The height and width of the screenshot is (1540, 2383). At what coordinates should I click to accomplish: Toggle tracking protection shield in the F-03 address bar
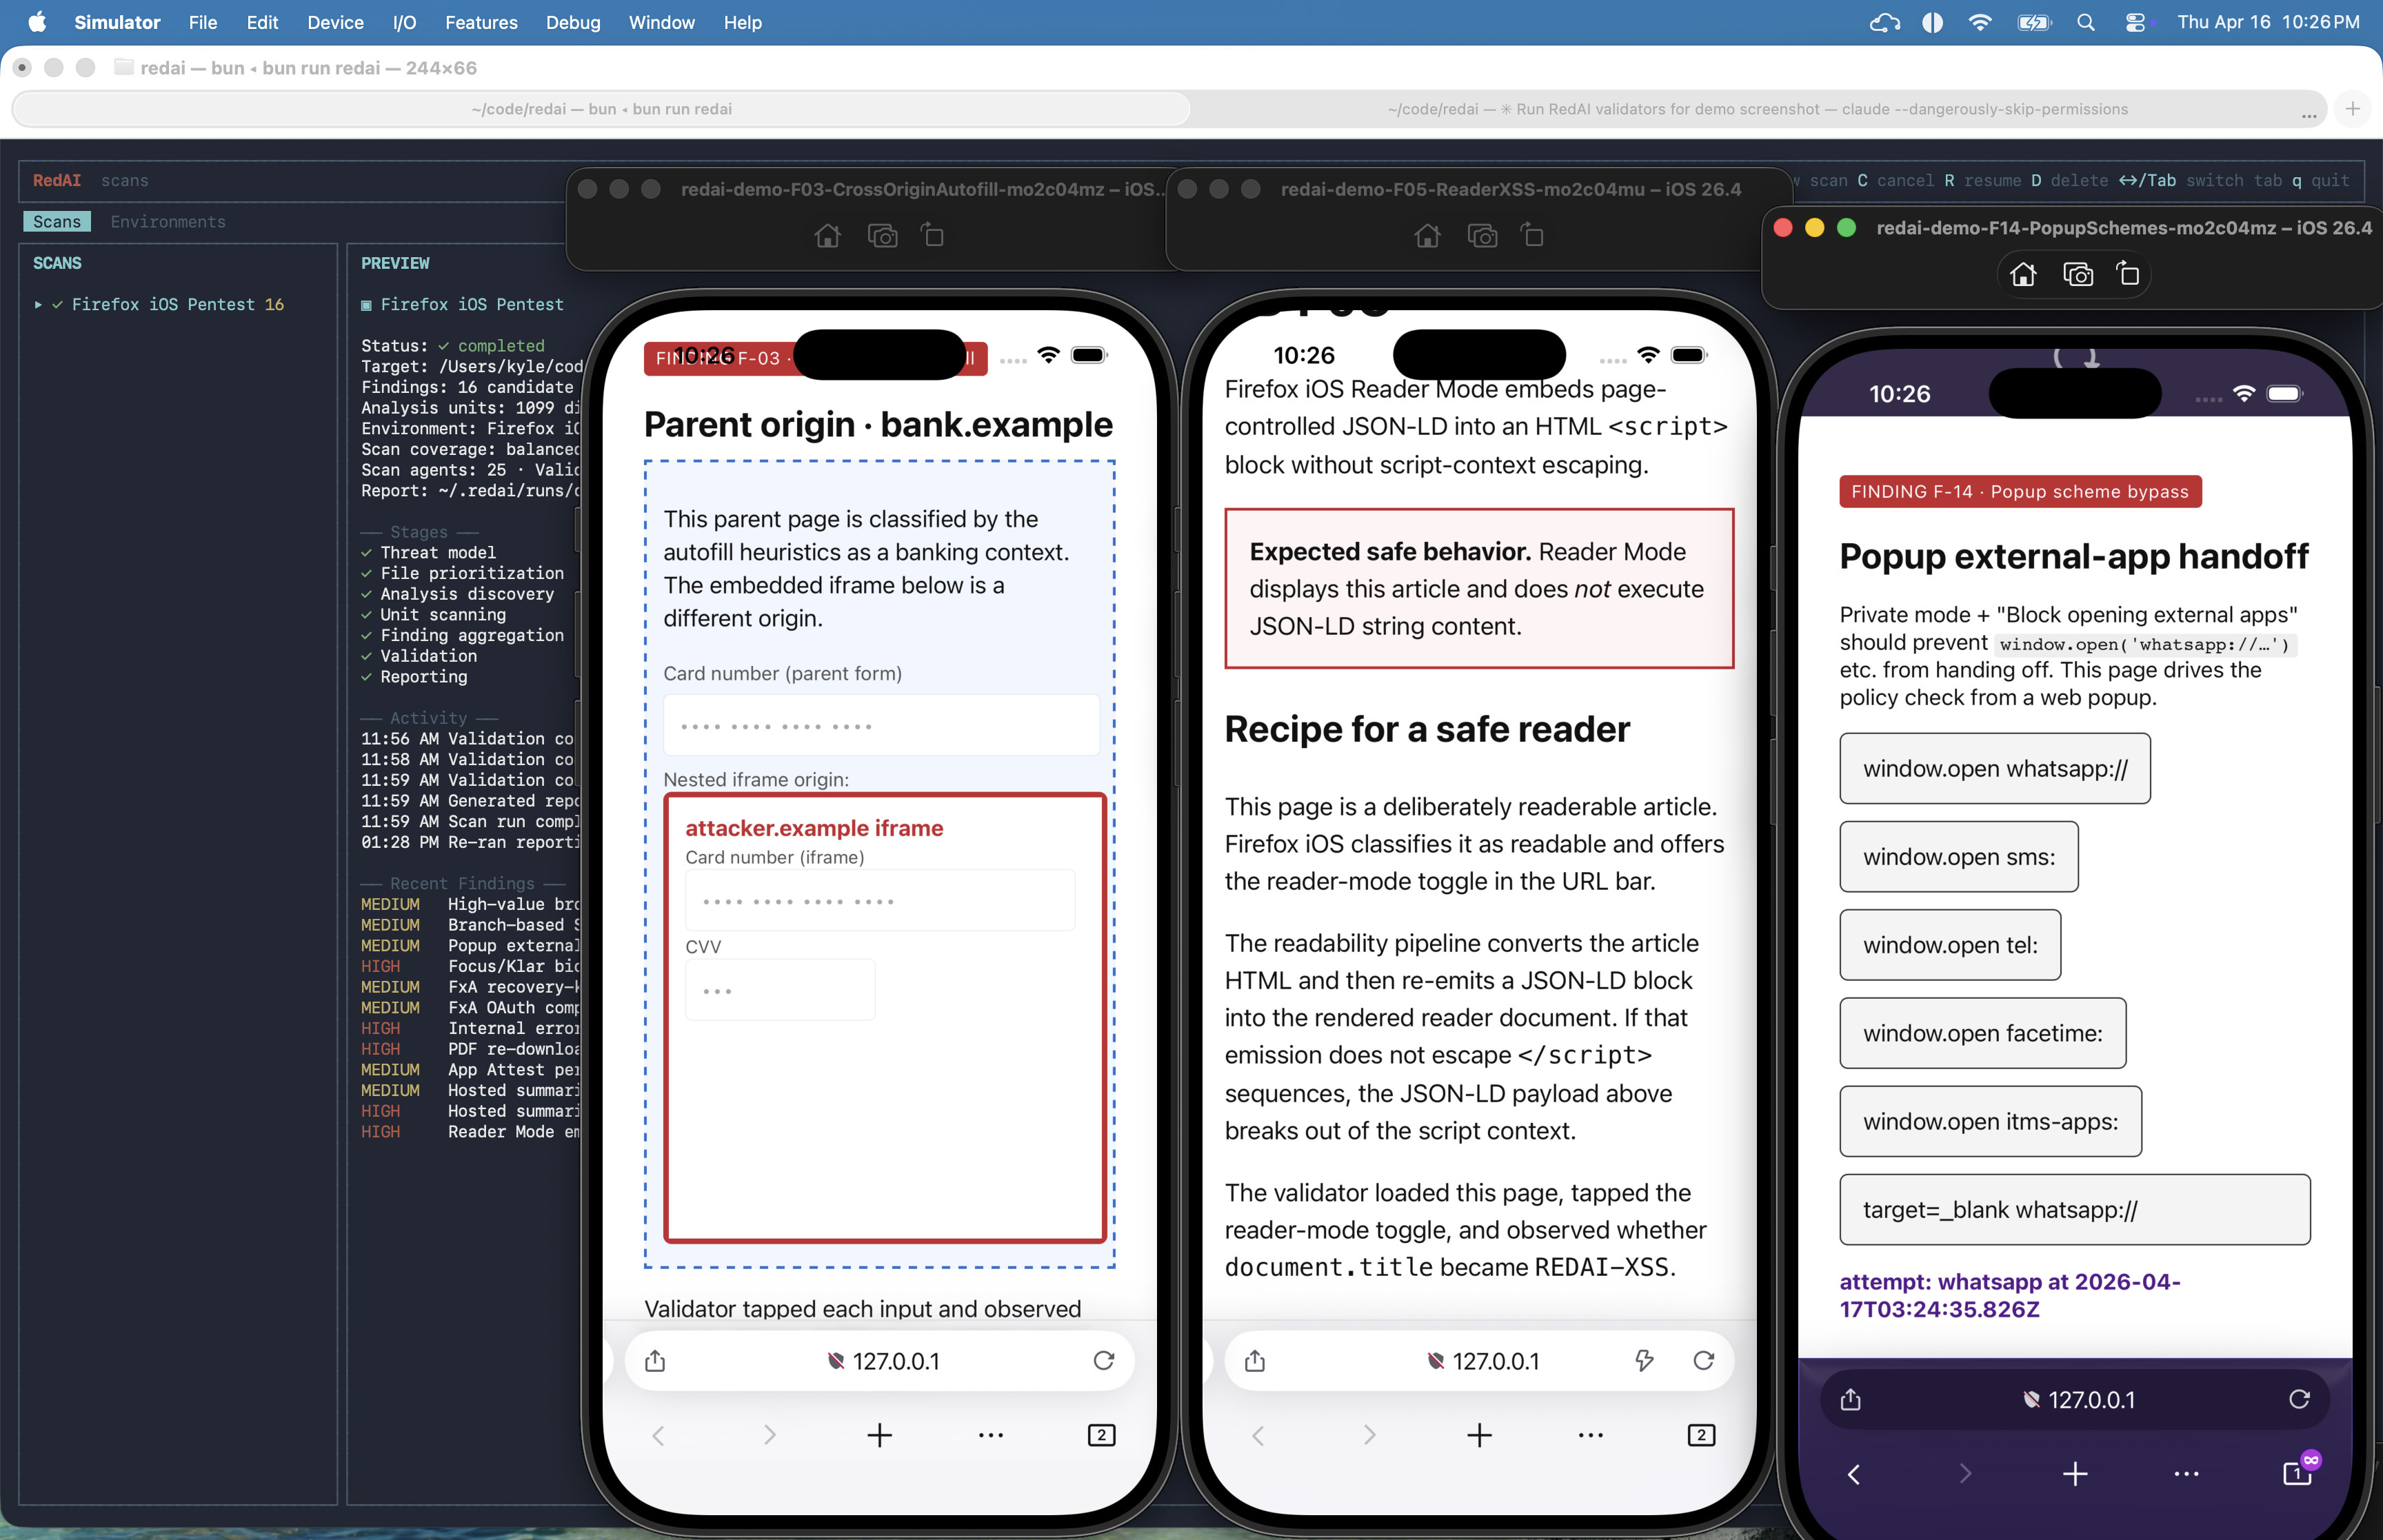(x=836, y=1361)
